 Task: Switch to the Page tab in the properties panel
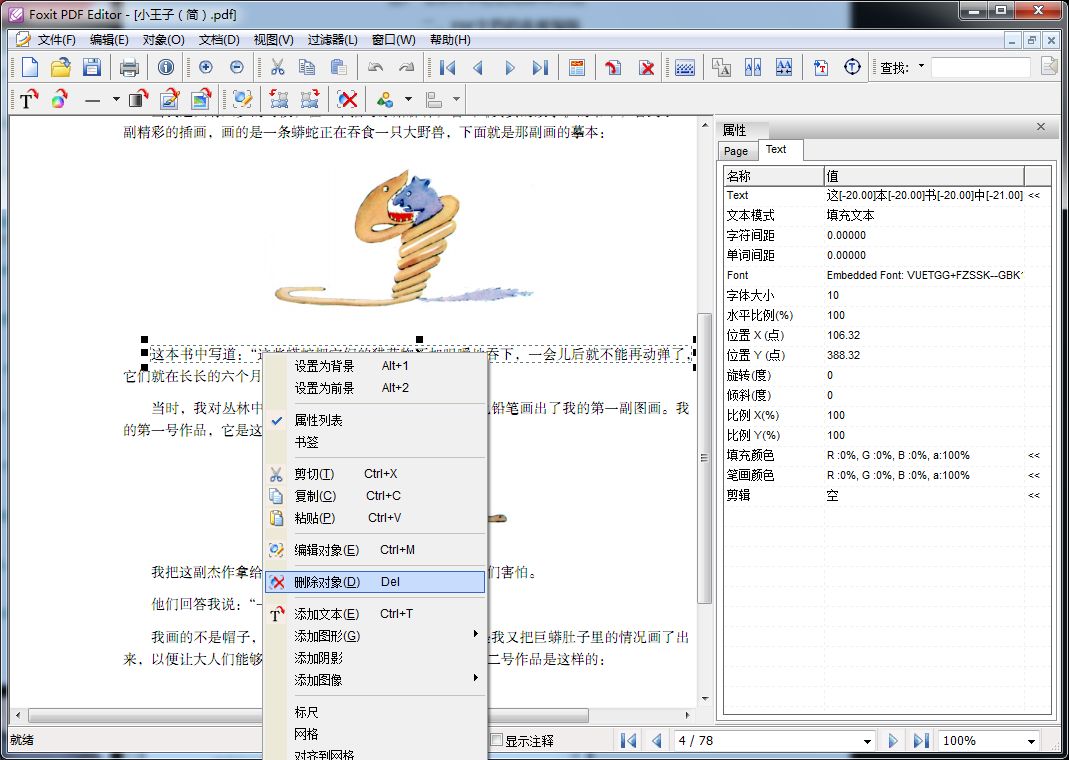737,150
